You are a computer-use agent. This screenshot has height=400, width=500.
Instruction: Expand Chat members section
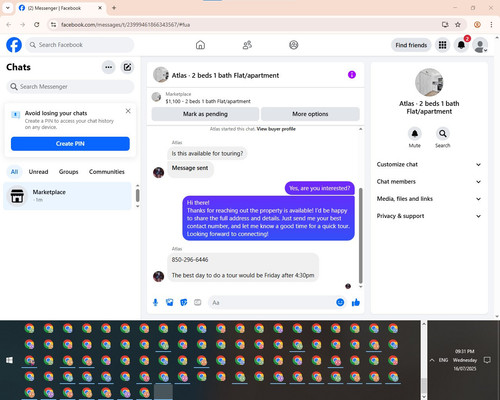(x=429, y=182)
